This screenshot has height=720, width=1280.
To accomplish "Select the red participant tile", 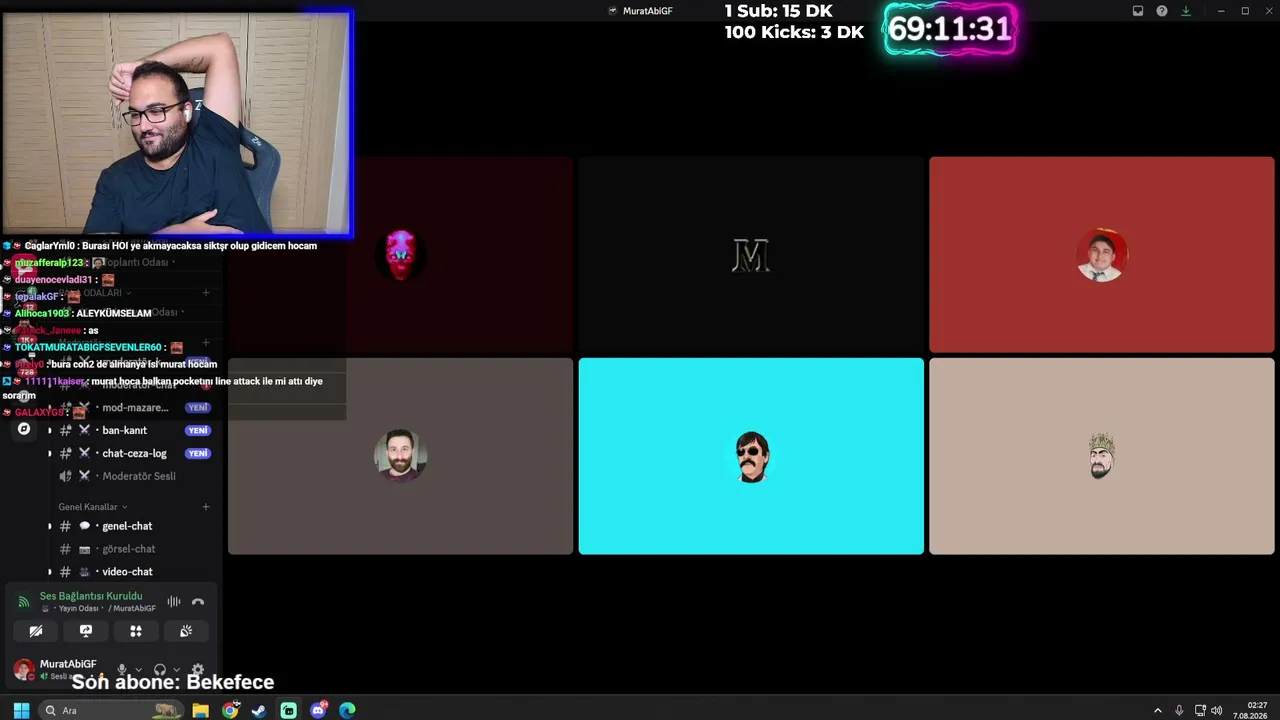I will pyautogui.click(x=1102, y=254).
